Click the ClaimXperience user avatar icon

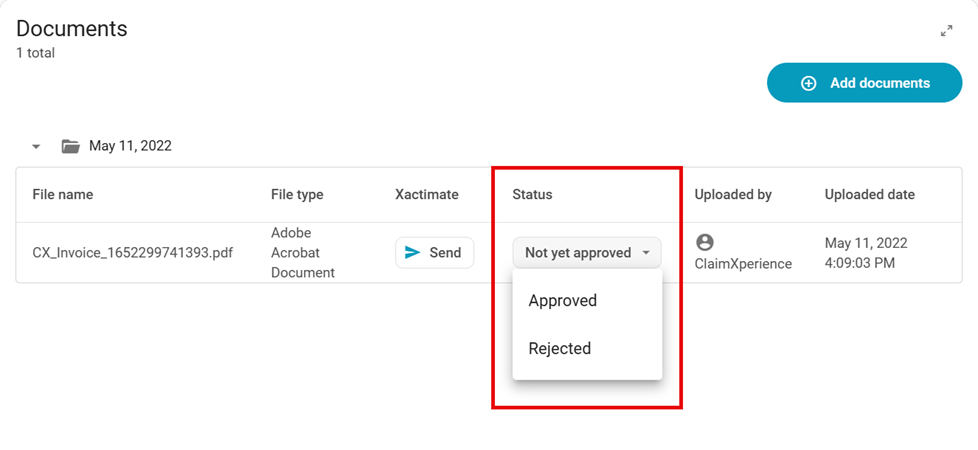click(705, 242)
